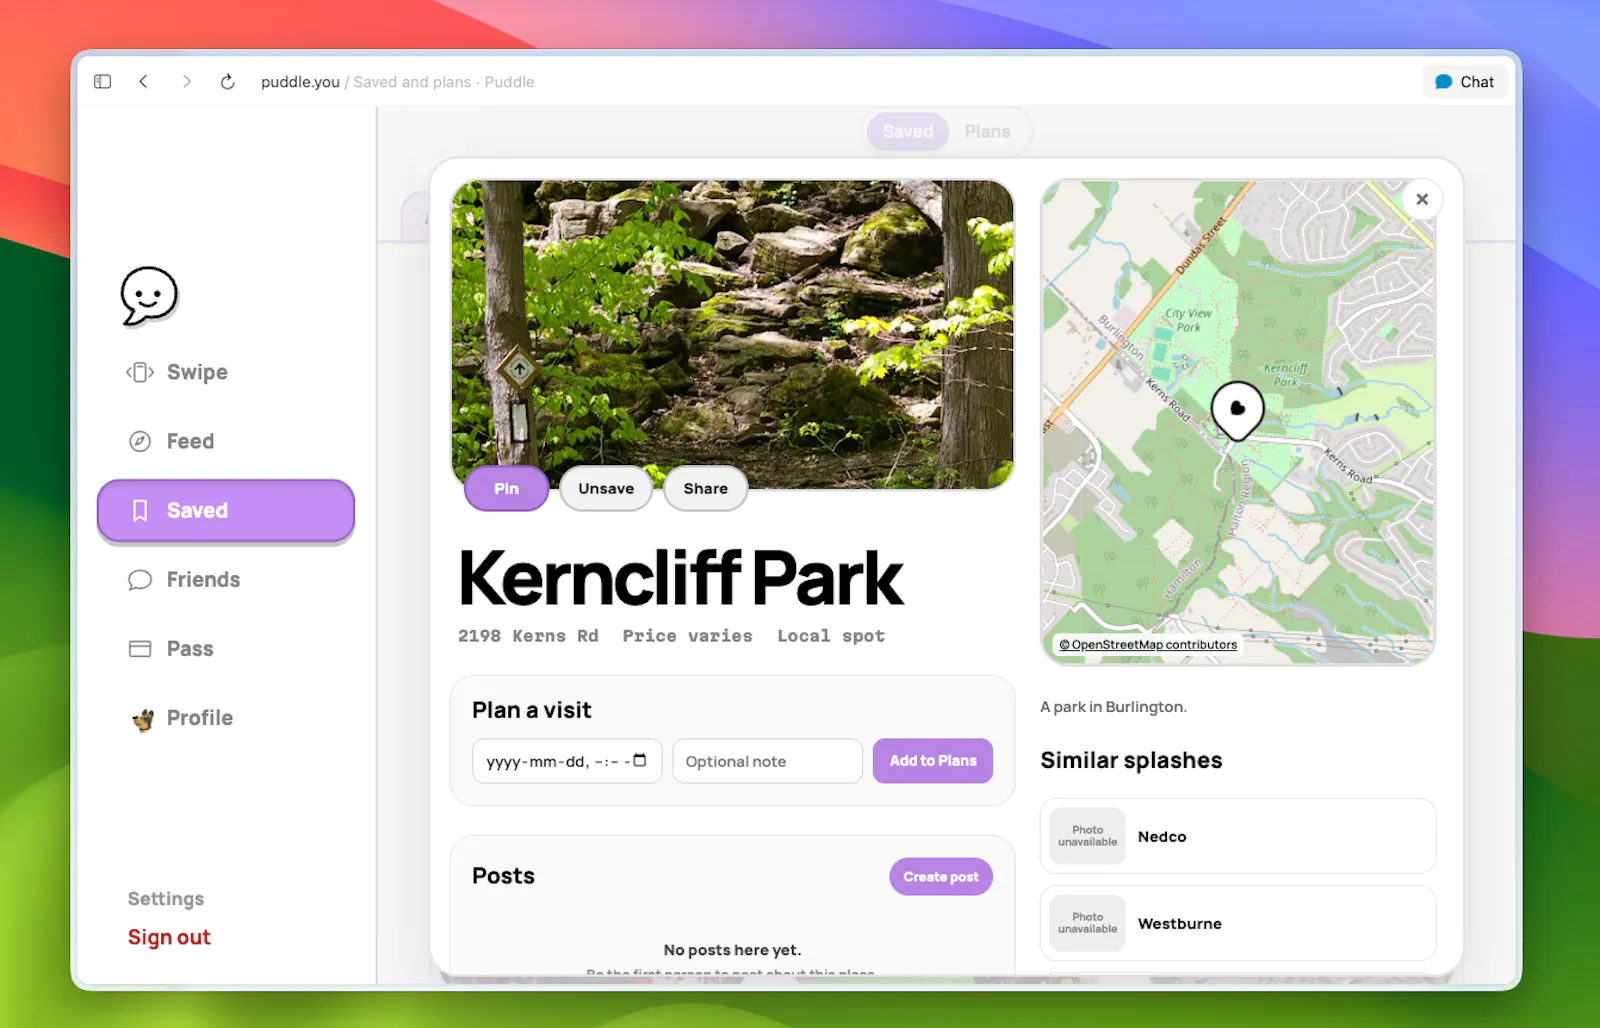Click 'A park in Burlington.' description

(x=1114, y=707)
